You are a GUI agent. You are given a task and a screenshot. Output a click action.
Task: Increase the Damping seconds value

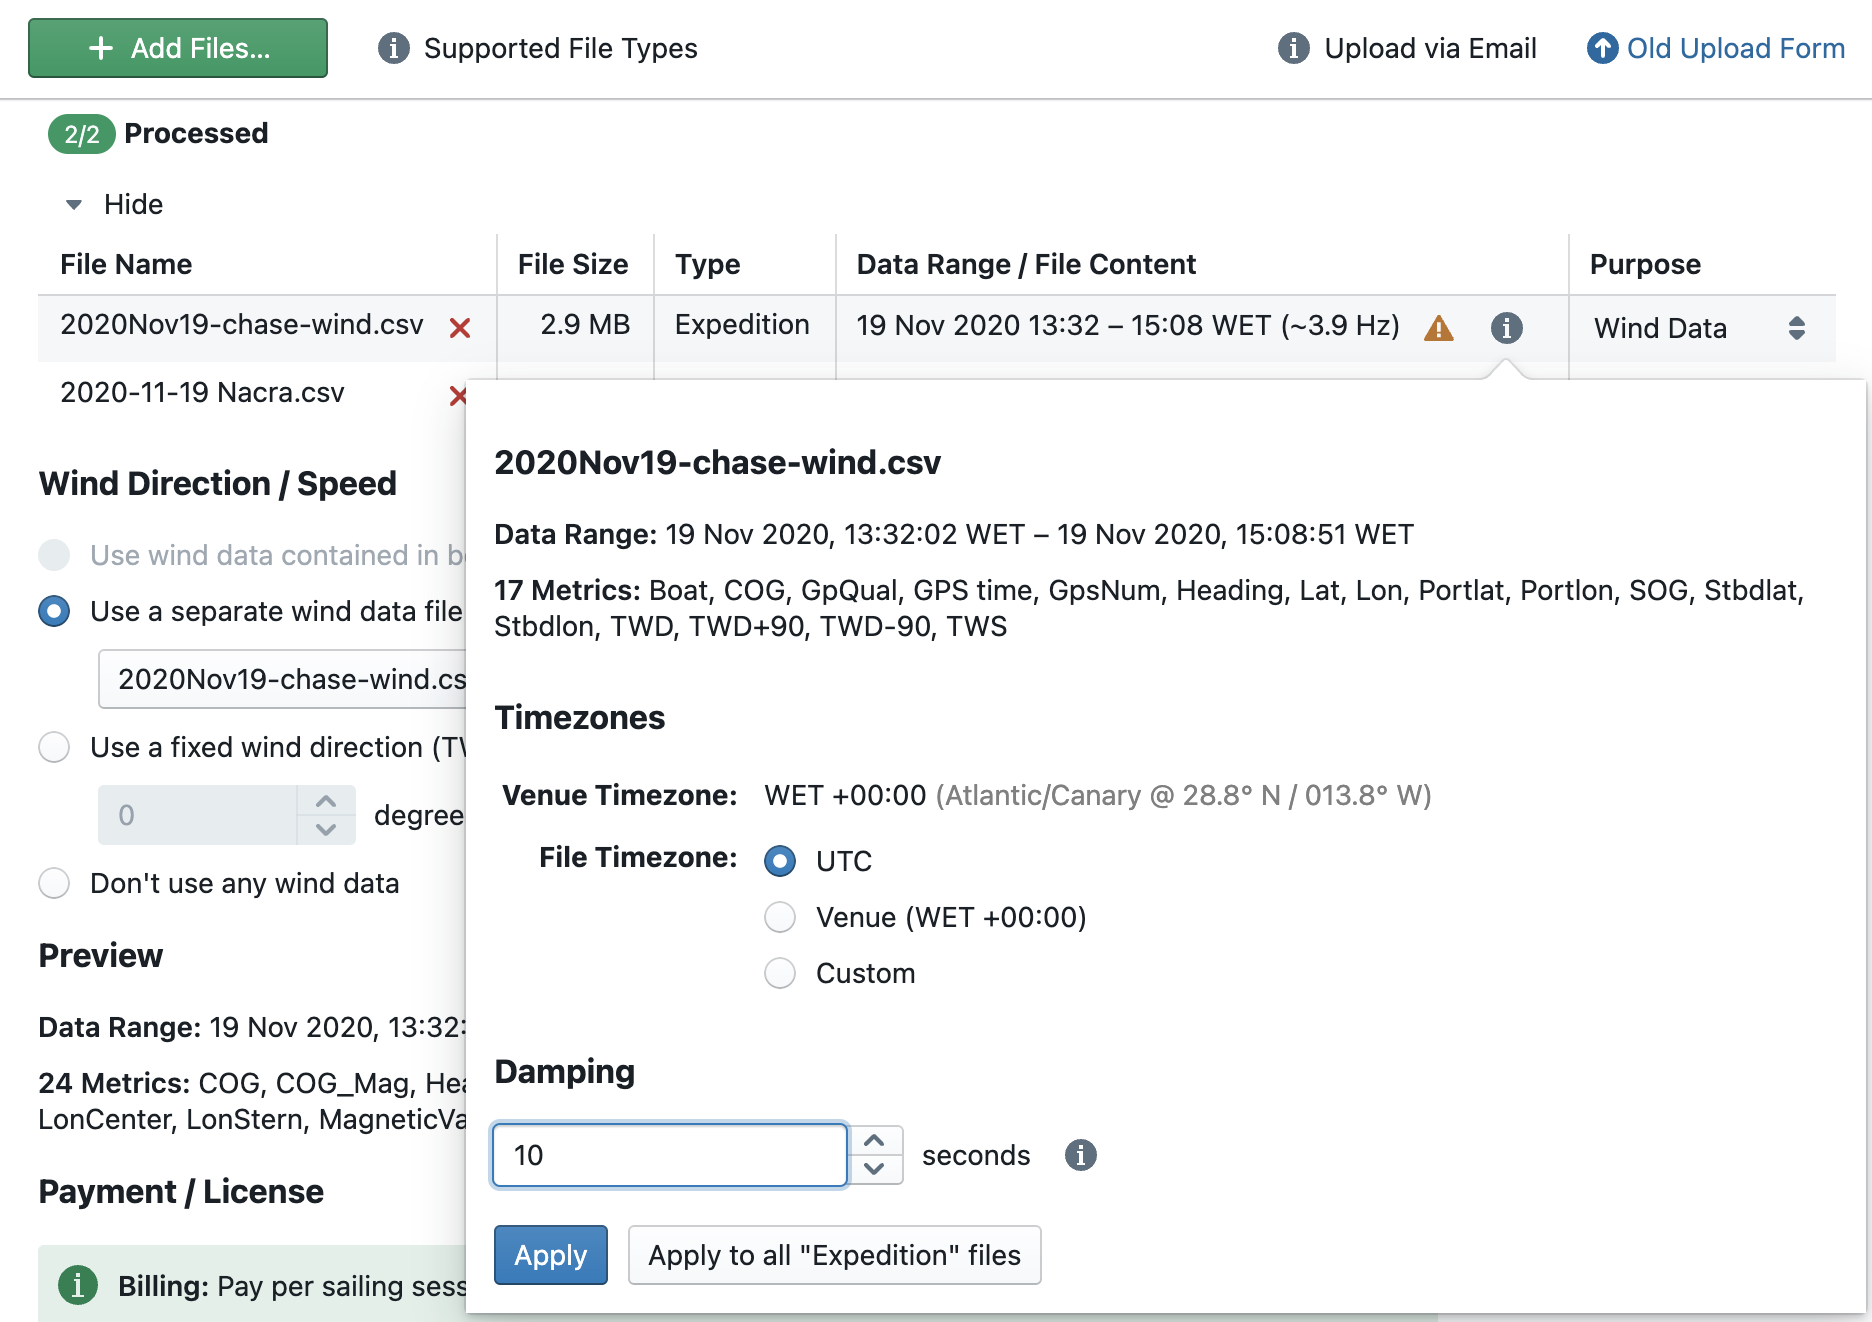[x=875, y=1141]
